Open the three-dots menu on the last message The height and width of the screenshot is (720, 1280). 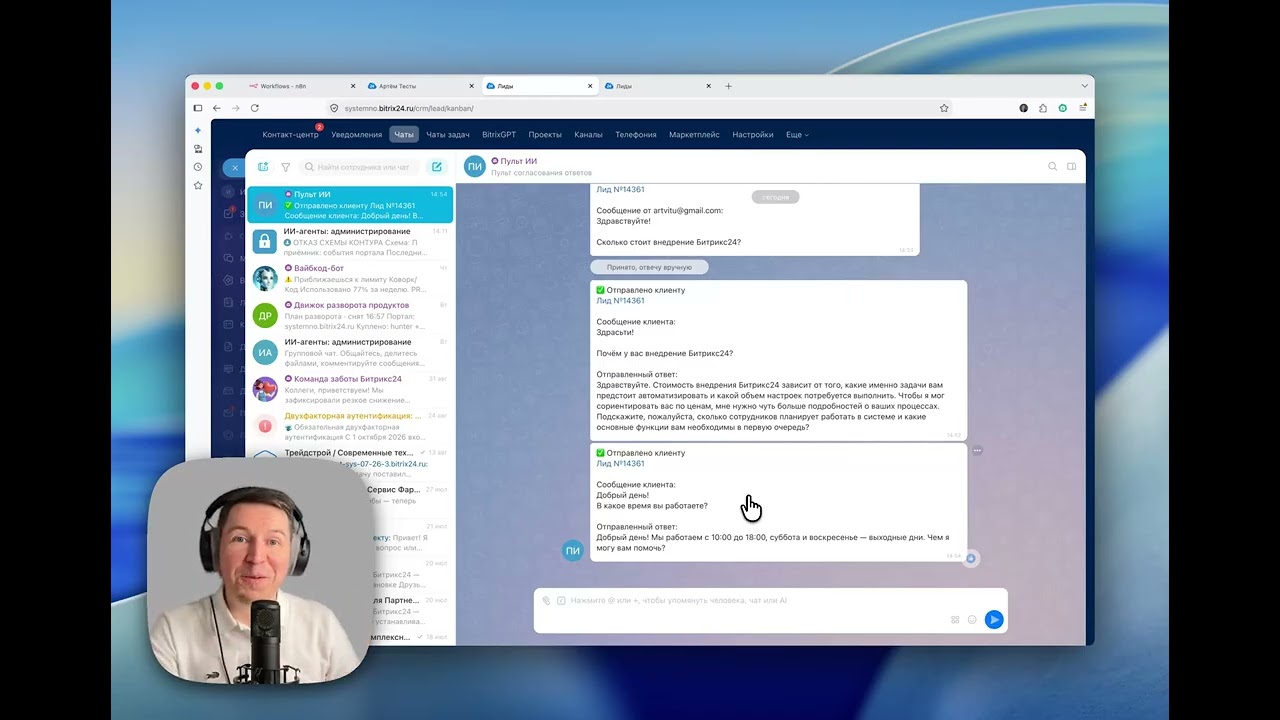(x=977, y=451)
